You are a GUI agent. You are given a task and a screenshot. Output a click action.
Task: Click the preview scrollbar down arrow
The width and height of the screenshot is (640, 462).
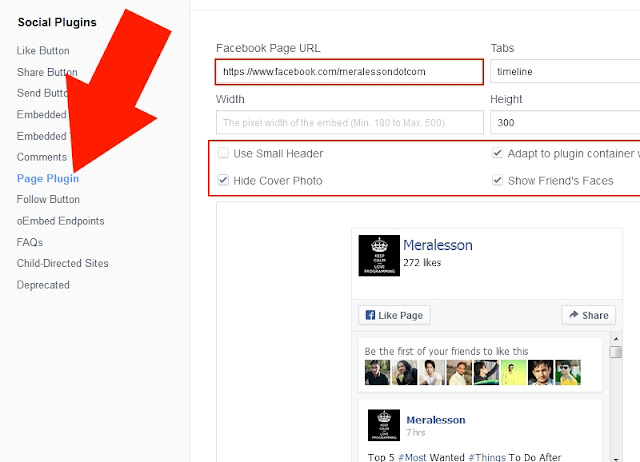pyautogui.click(x=616, y=459)
